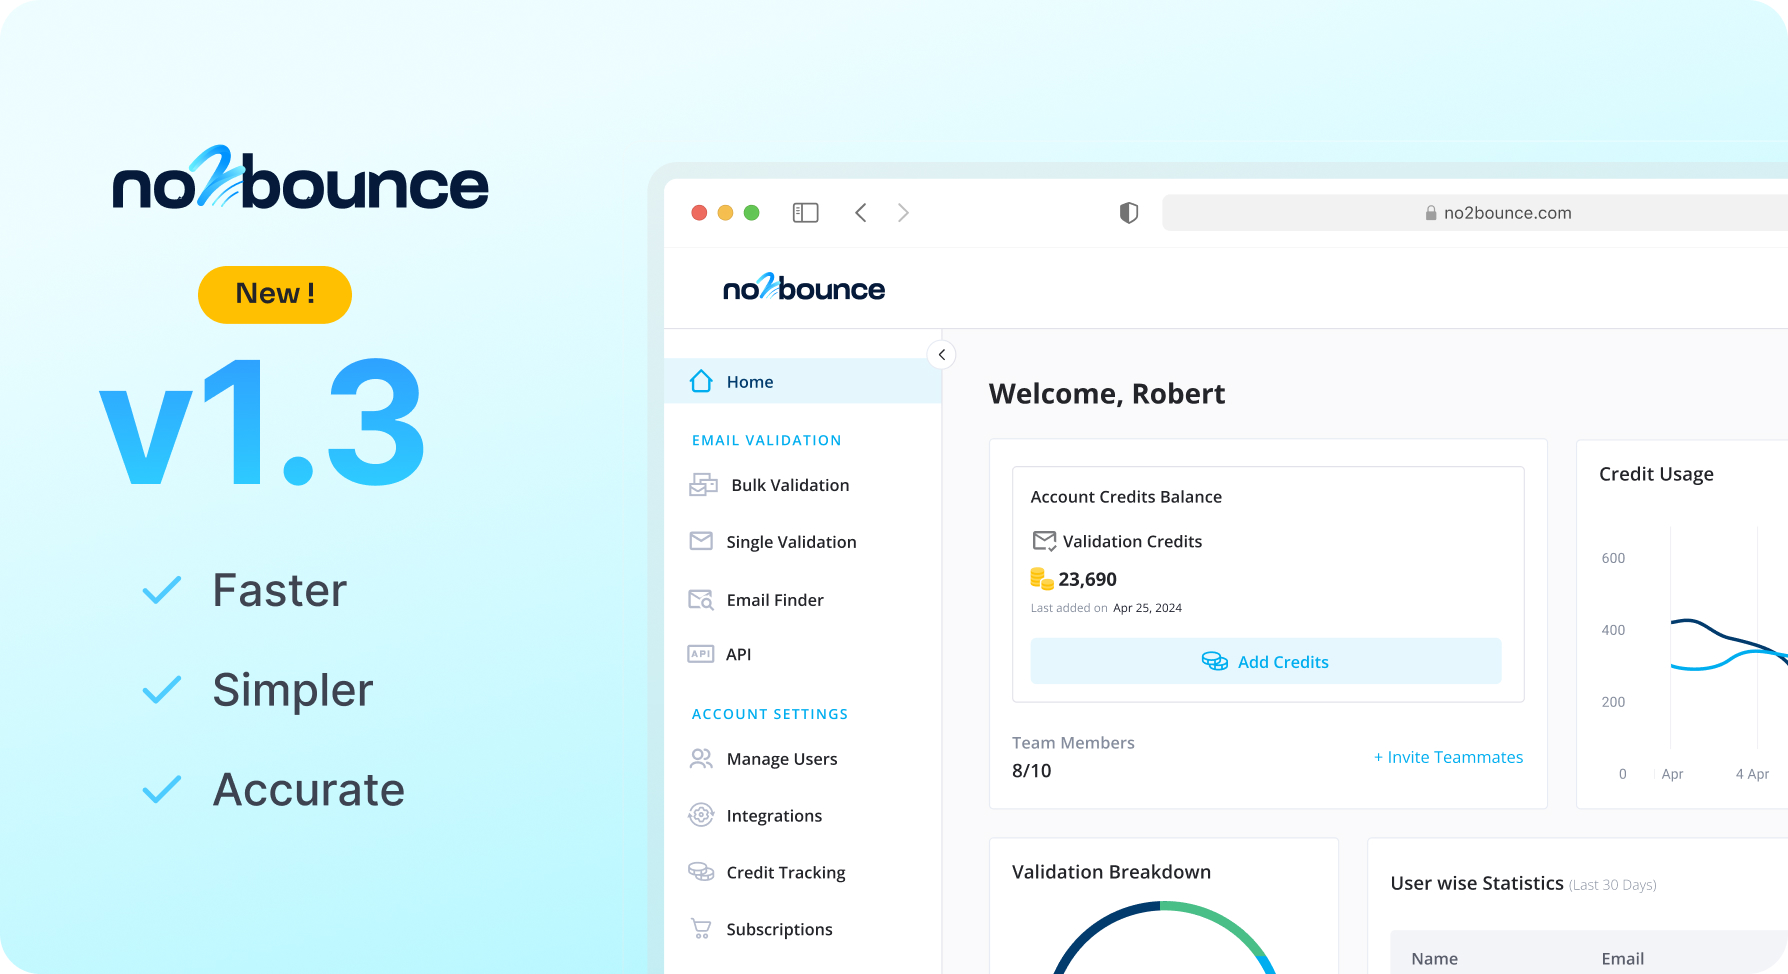This screenshot has width=1788, height=974.
Task: Click the Bulk Validation envelopes icon
Action: click(703, 485)
